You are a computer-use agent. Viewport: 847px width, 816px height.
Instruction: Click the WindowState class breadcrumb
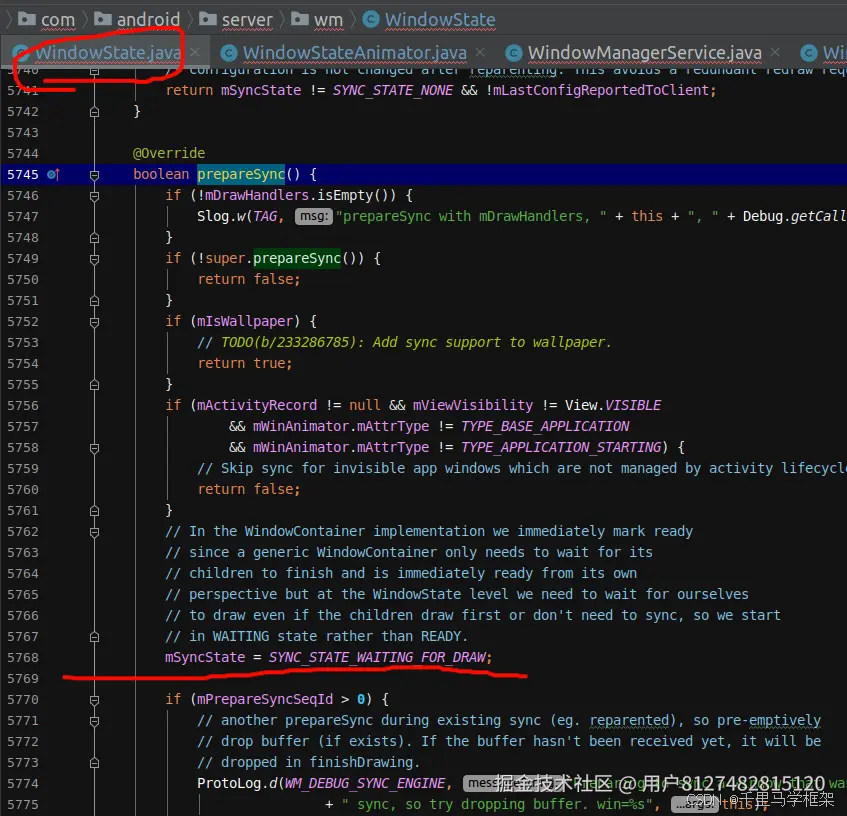tap(440, 20)
